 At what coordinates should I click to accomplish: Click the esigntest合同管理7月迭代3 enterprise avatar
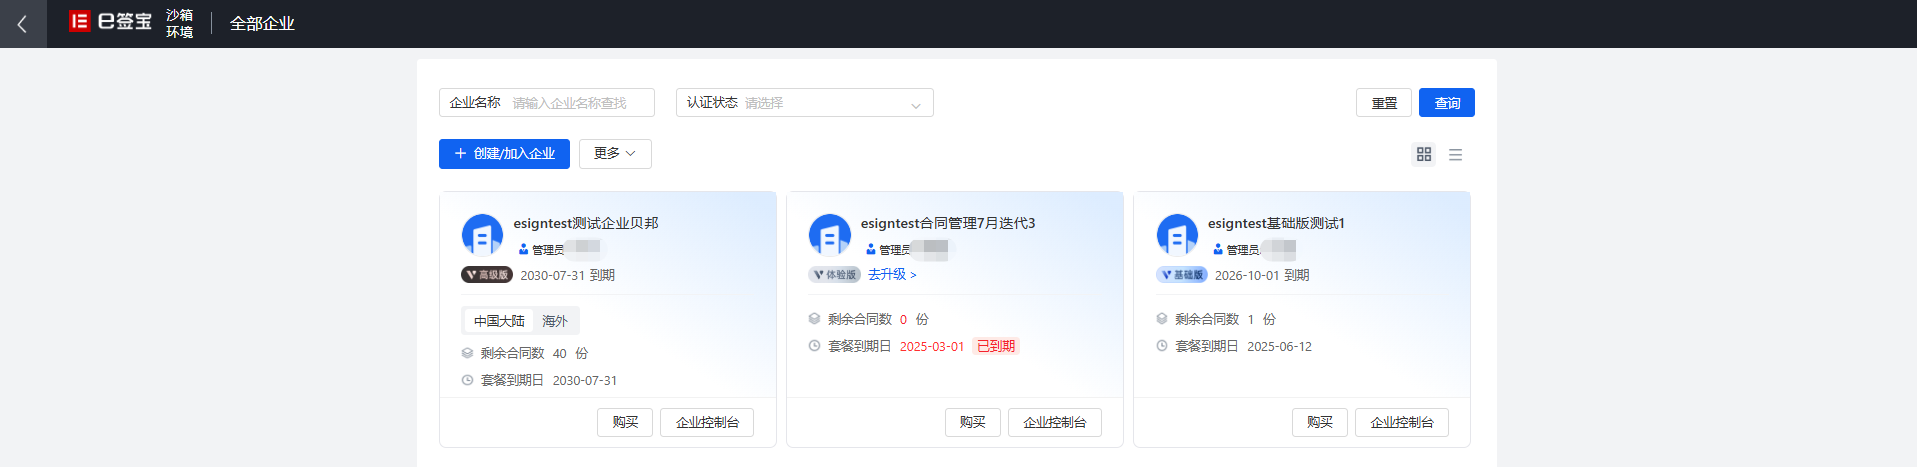tap(829, 235)
